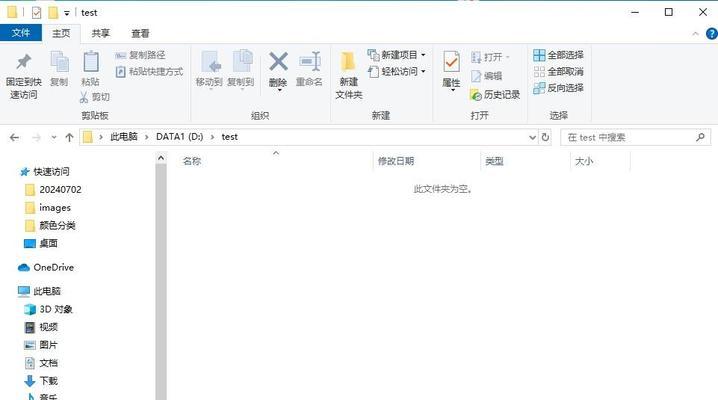The height and width of the screenshot is (400, 718).
Task: Open the File (文件) tab
Action: [21, 33]
